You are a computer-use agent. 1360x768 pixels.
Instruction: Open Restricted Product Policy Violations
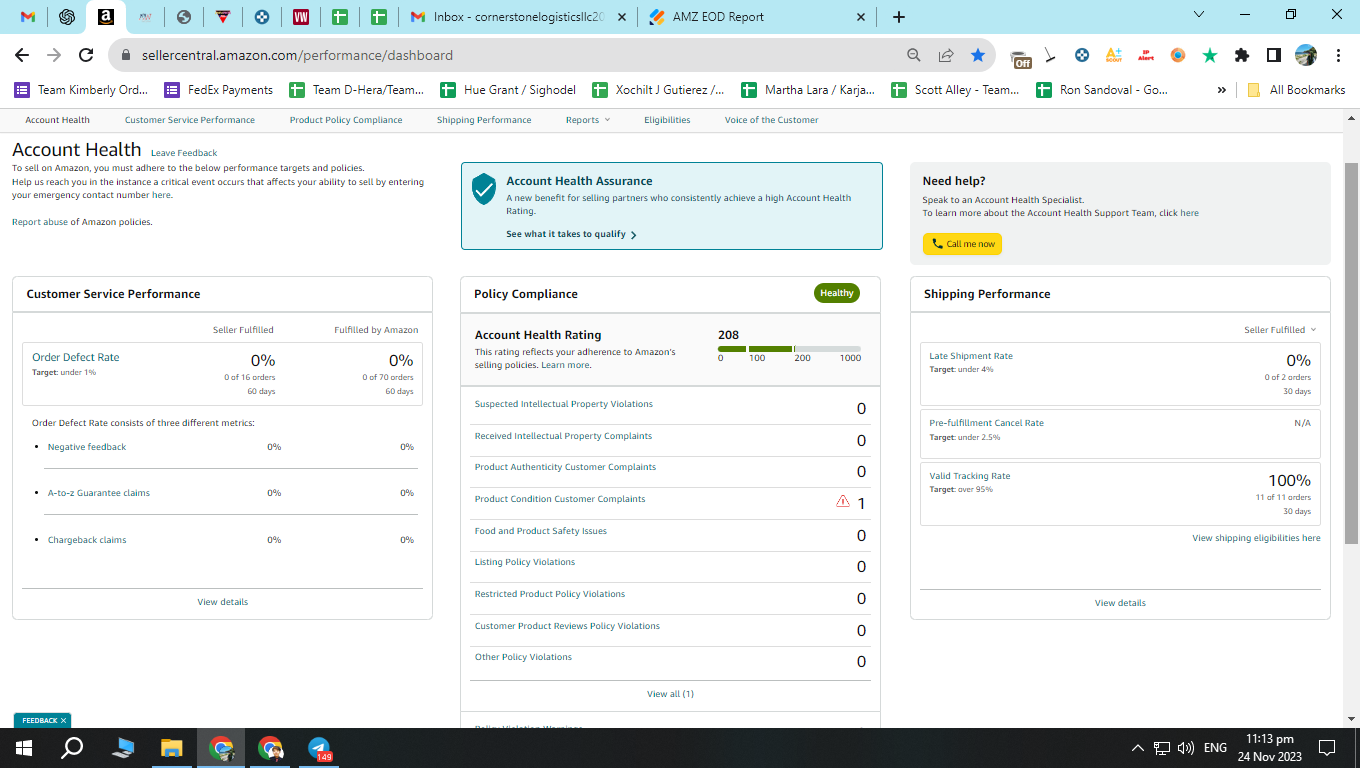550,594
